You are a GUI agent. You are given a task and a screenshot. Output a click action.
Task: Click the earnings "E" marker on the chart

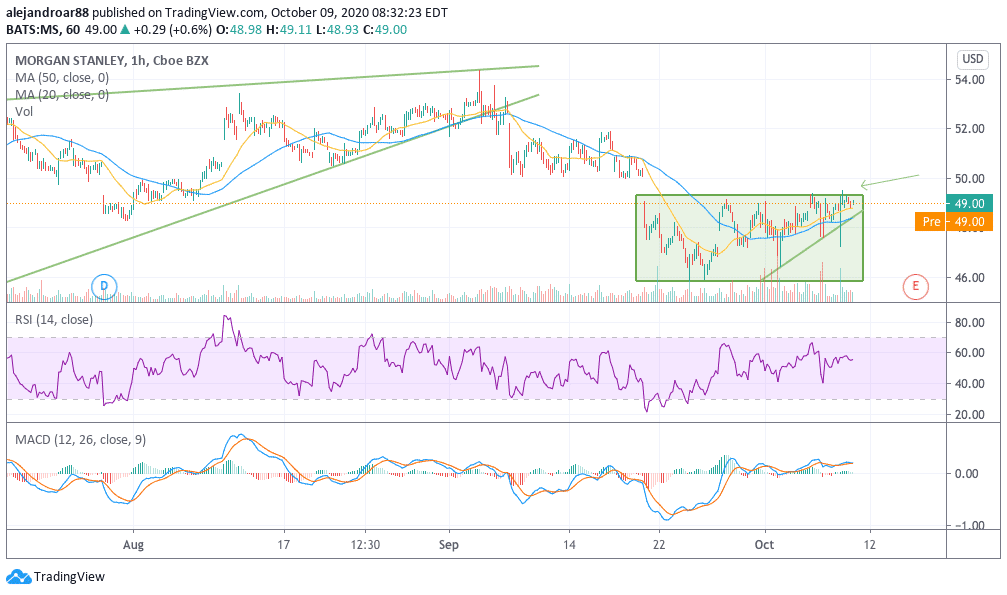click(x=915, y=287)
